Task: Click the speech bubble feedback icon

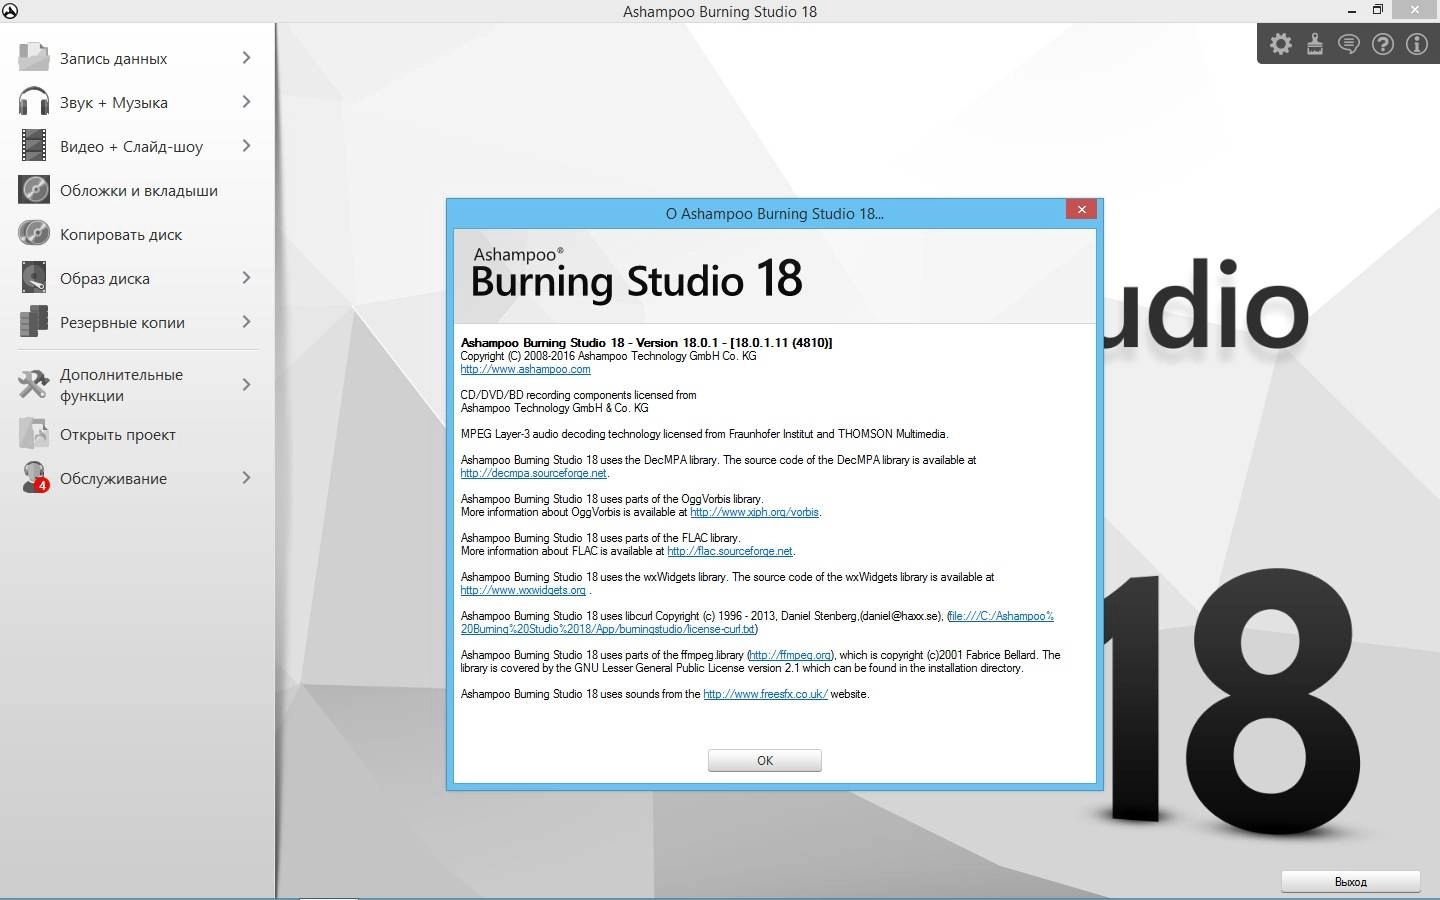Action: point(1349,44)
